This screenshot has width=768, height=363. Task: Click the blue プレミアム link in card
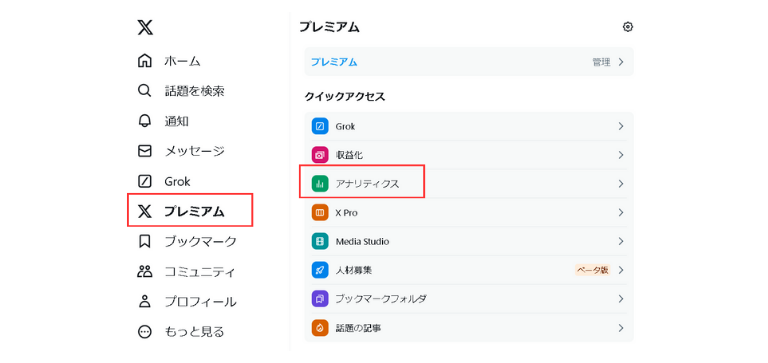tap(334, 62)
